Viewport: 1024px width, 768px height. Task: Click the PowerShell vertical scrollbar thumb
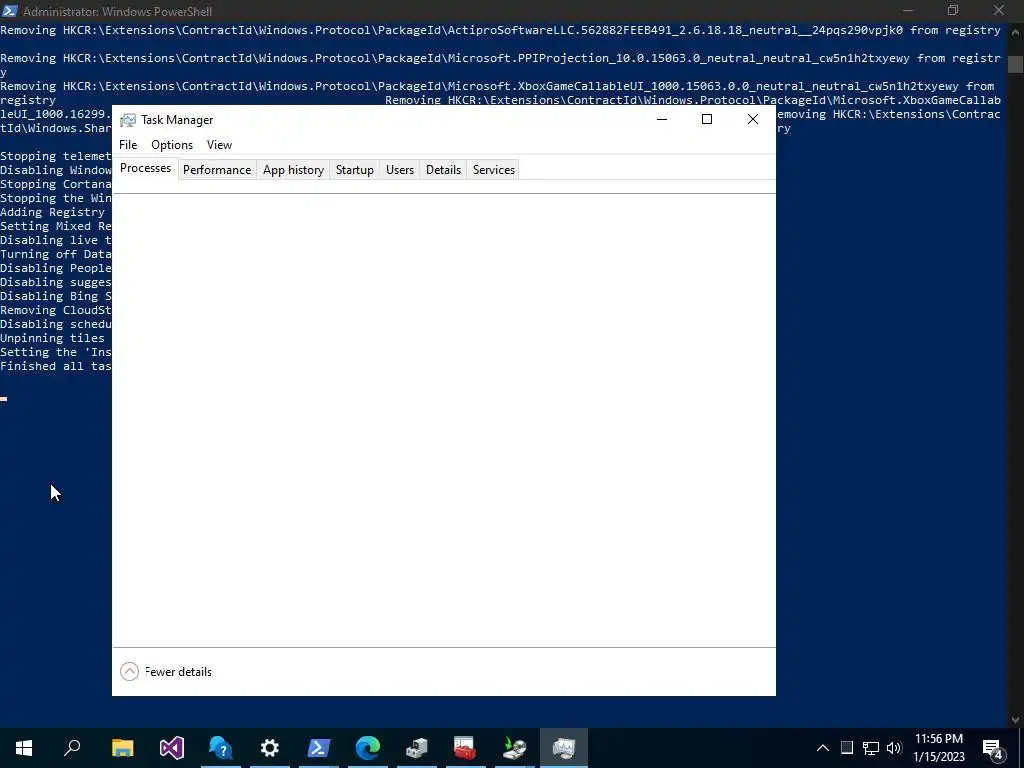point(1015,65)
